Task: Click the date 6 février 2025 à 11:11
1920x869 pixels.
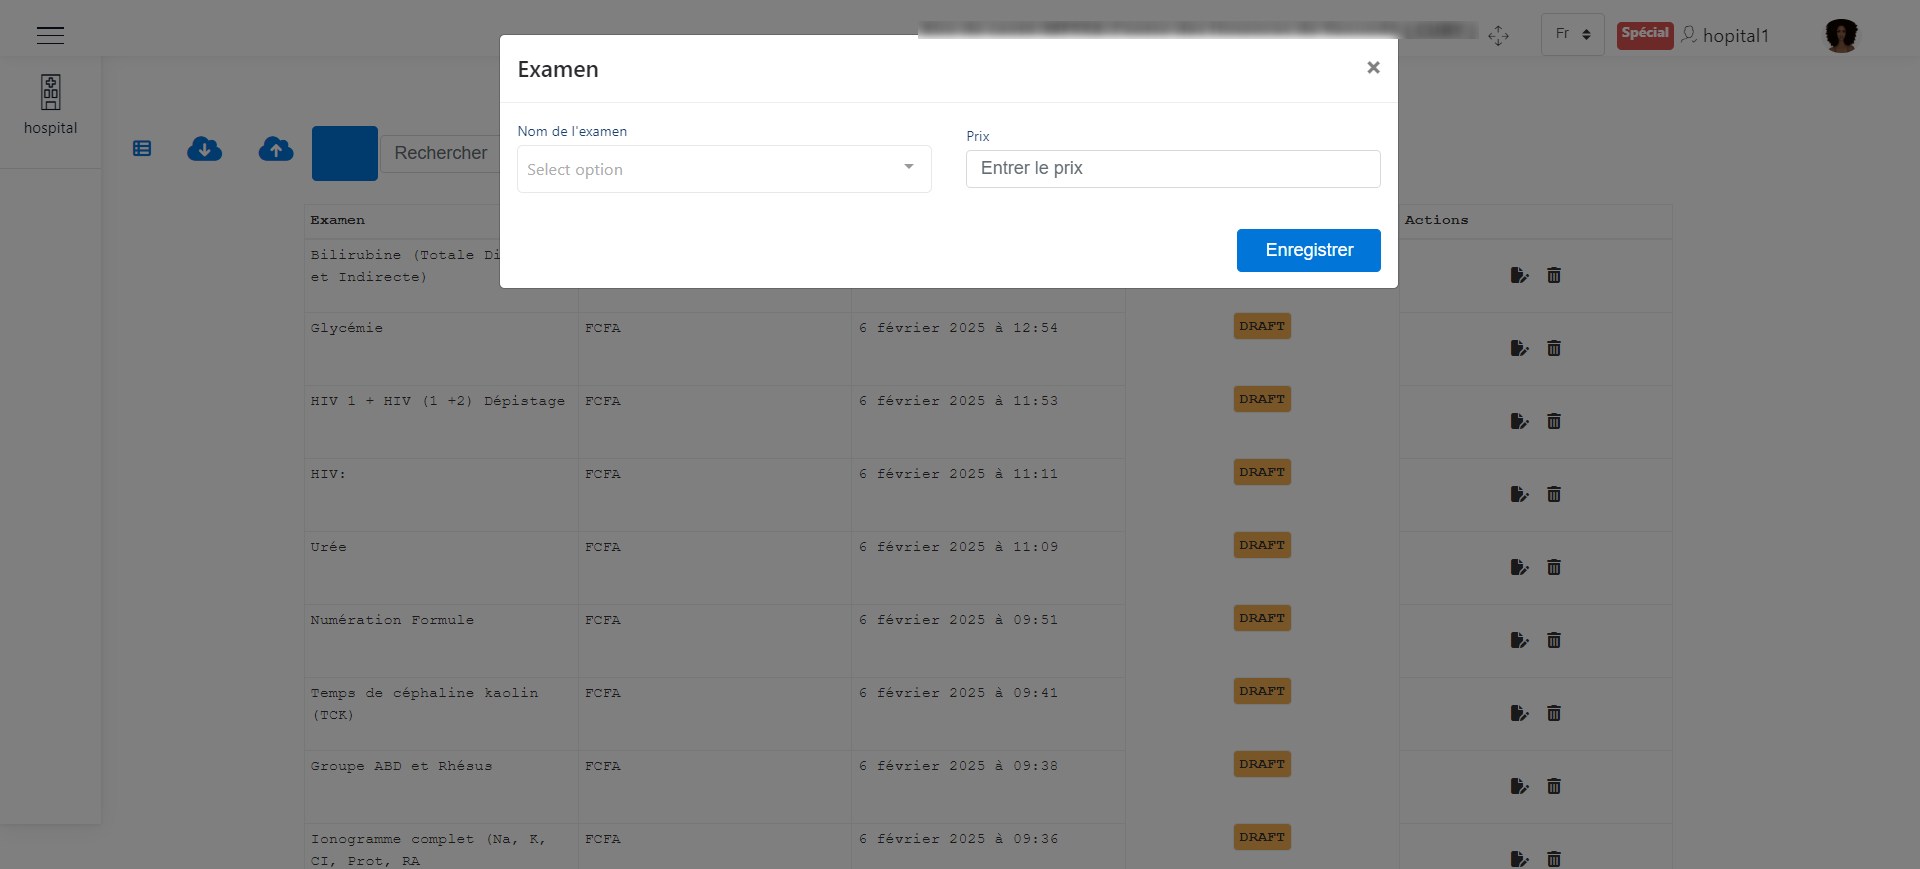Action: pos(958,474)
